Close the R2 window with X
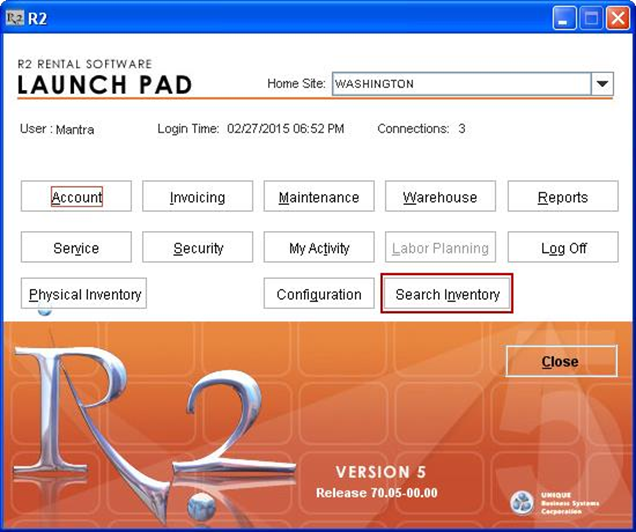The image size is (636, 532). (x=618, y=19)
